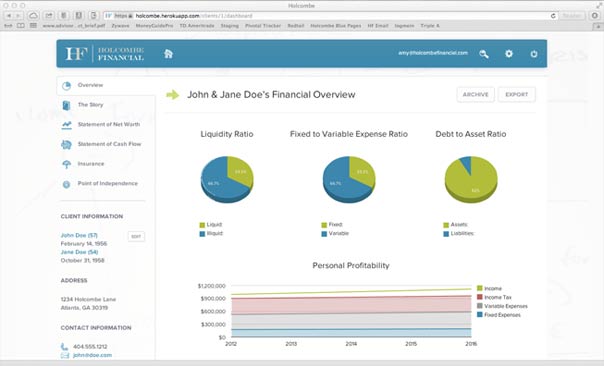
Task: Click The Story book icon
Action: (66, 105)
